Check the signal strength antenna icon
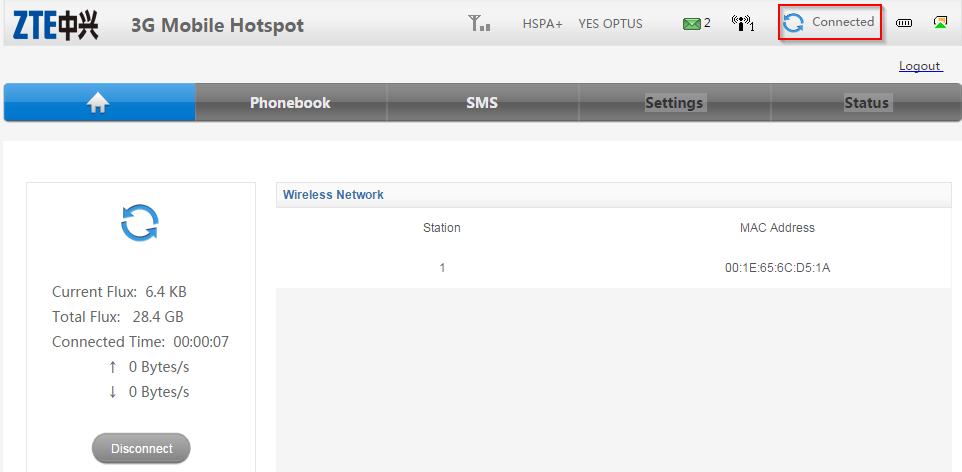This screenshot has width=962, height=472. pyautogui.click(x=479, y=23)
